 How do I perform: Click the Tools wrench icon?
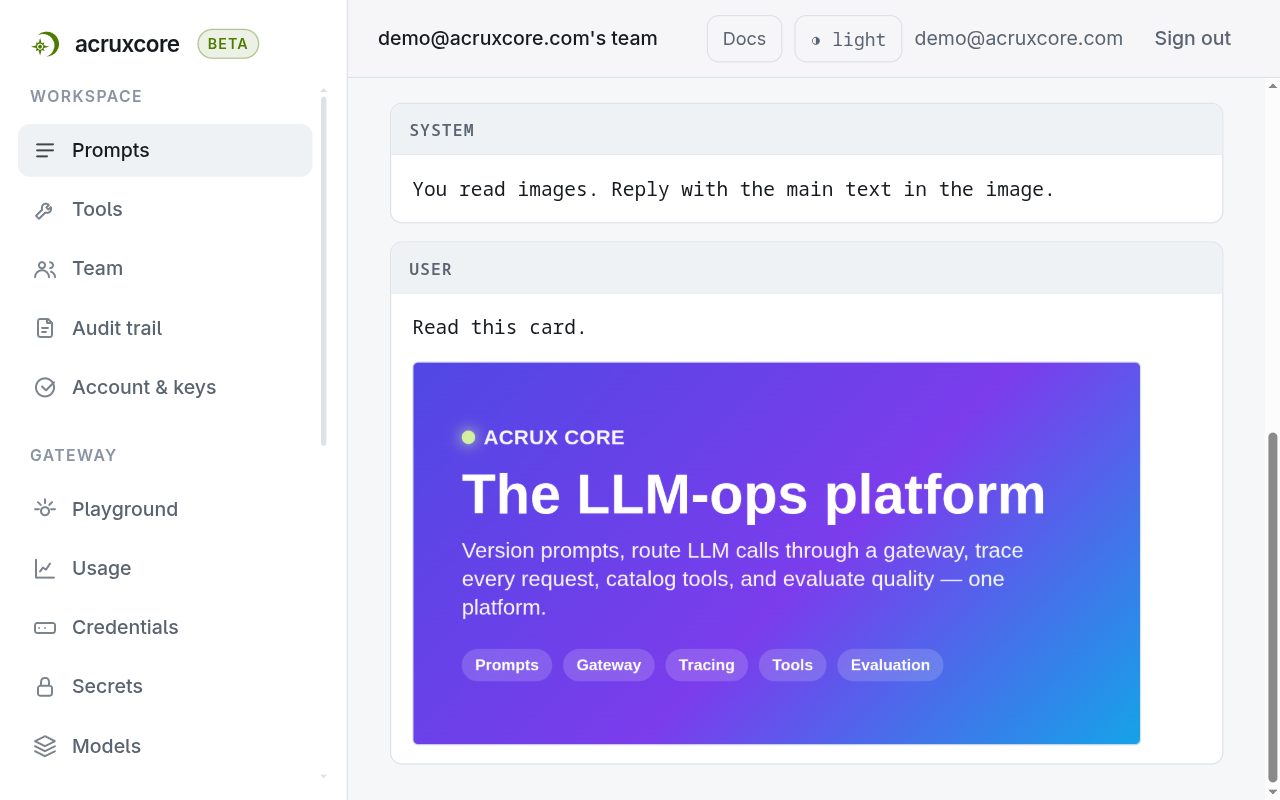pyautogui.click(x=45, y=210)
